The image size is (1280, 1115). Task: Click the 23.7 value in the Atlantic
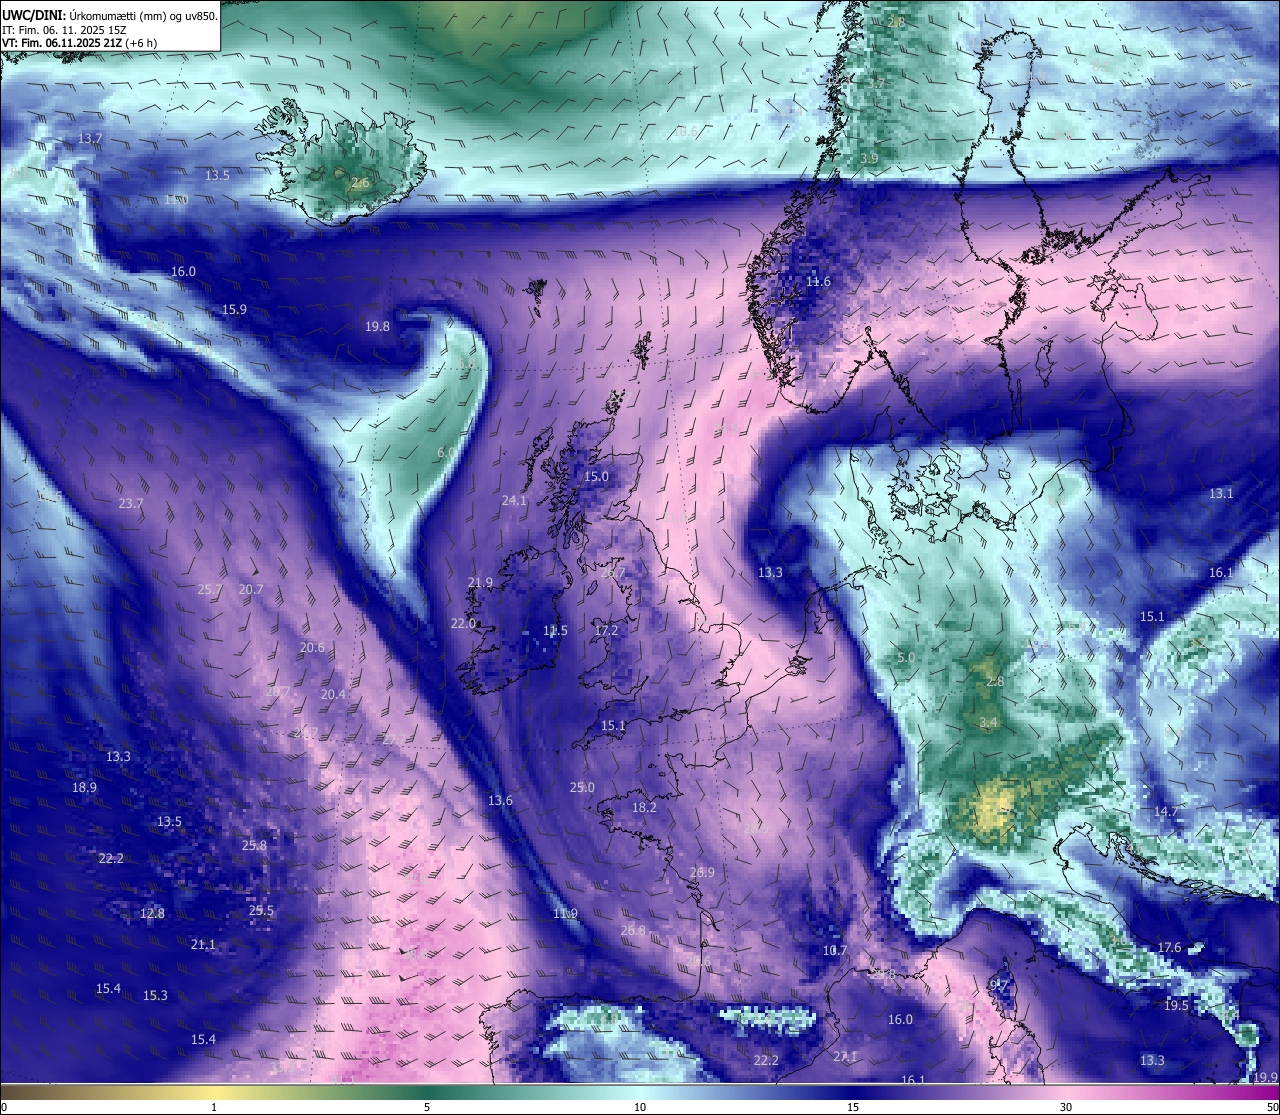131,503
